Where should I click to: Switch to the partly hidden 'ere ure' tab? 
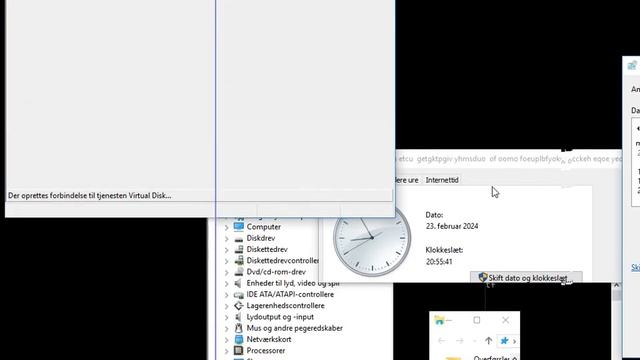(407, 180)
